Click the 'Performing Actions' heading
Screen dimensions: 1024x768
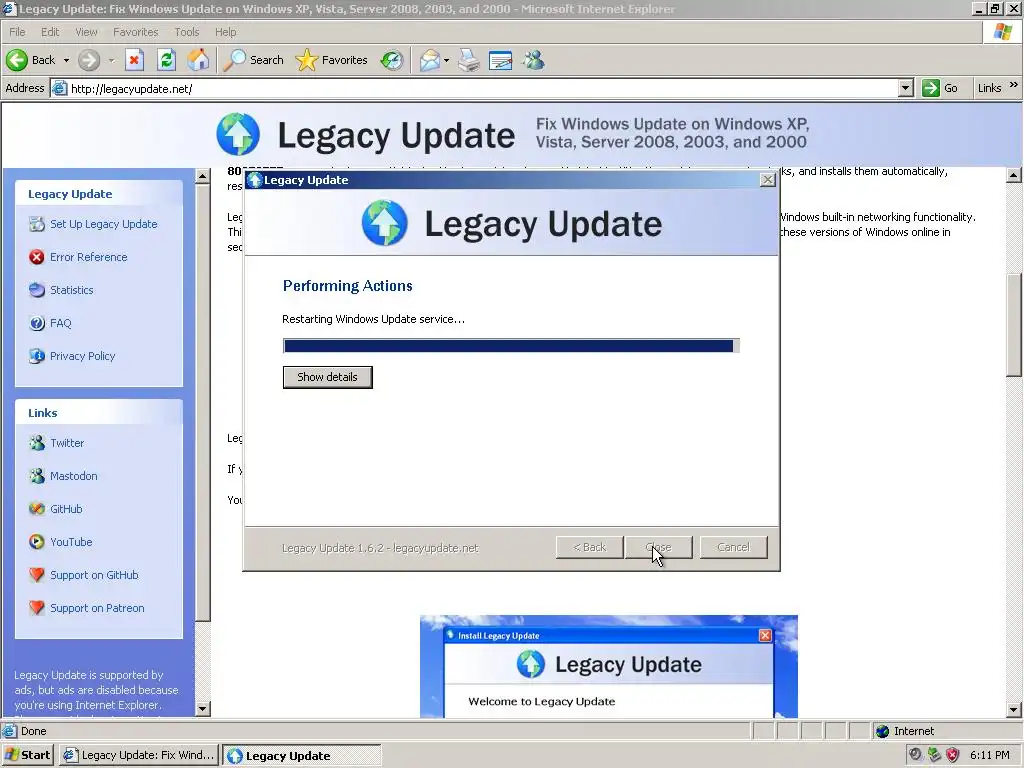click(347, 285)
